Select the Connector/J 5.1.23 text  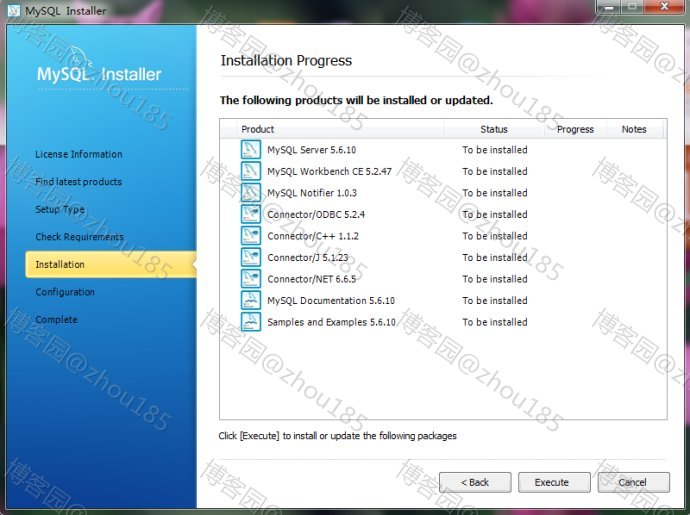308,258
